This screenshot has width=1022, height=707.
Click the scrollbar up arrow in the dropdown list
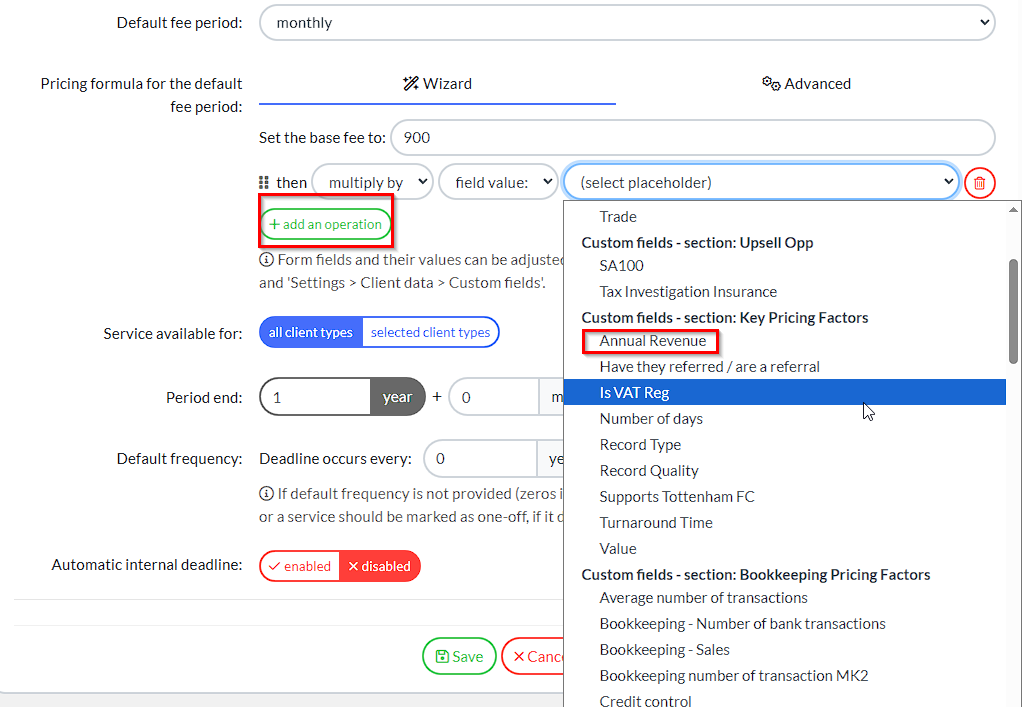click(1013, 210)
